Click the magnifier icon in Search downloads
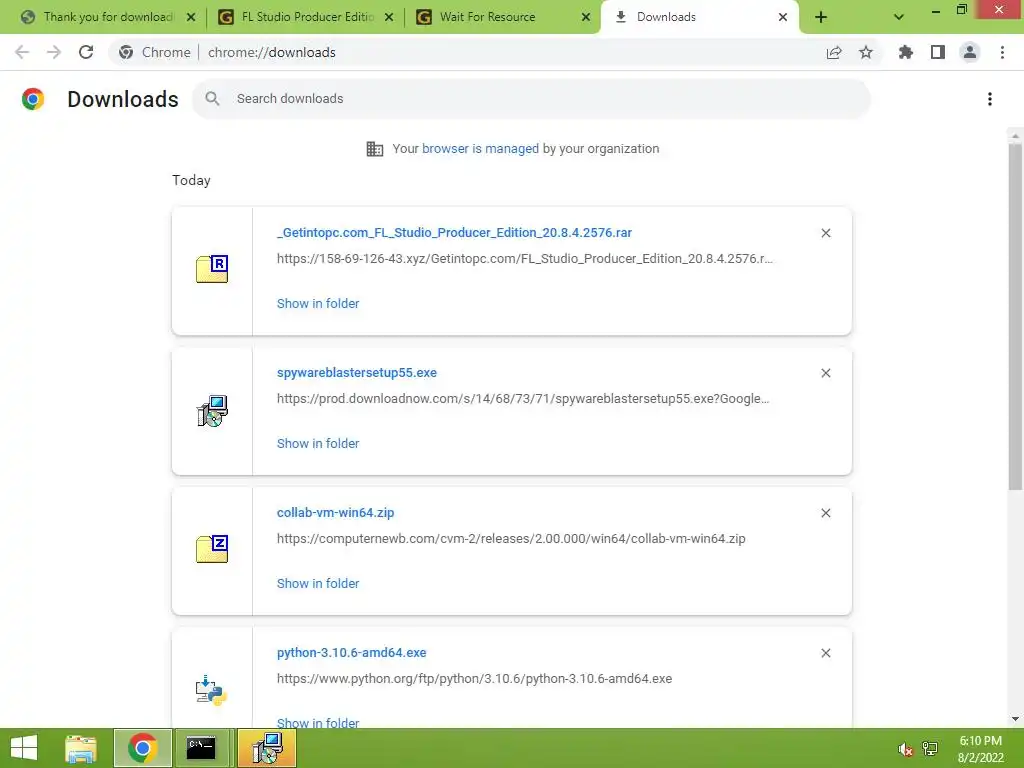Viewport: 1024px width, 768px height. tap(212, 99)
